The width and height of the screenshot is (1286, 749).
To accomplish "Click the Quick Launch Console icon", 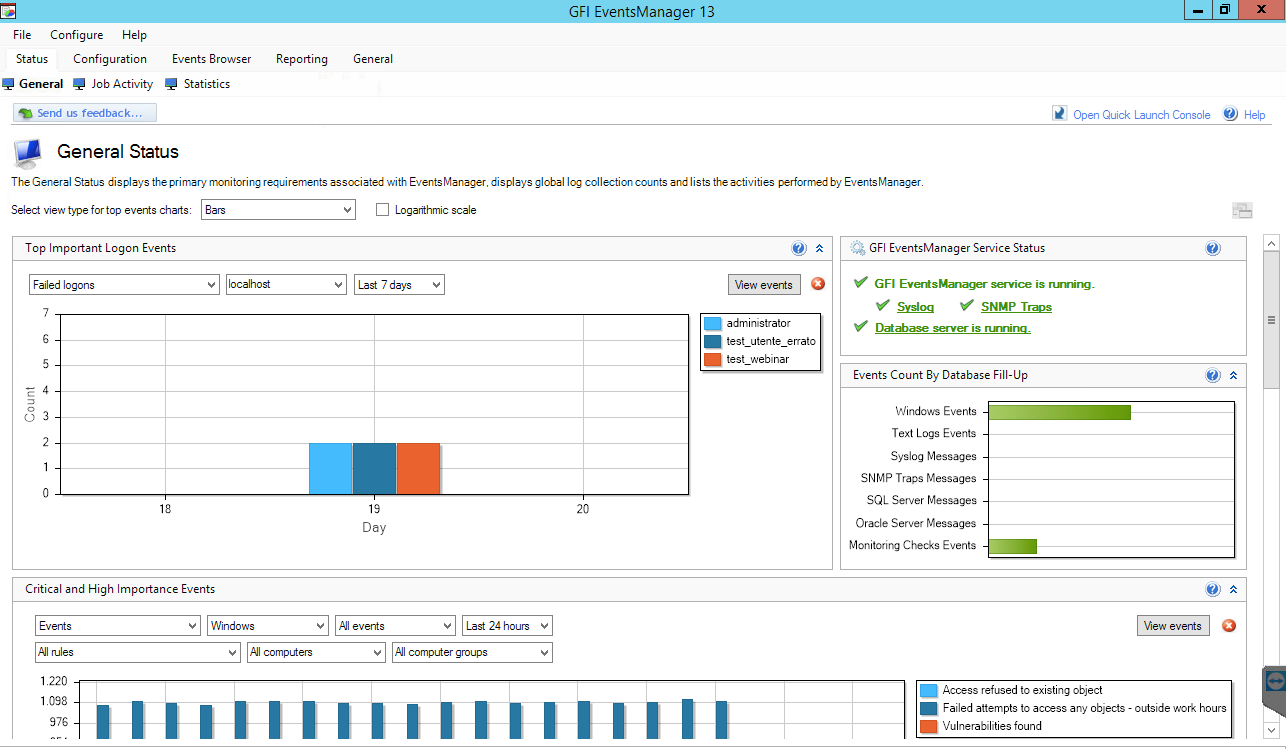I will tap(1060, 114).
